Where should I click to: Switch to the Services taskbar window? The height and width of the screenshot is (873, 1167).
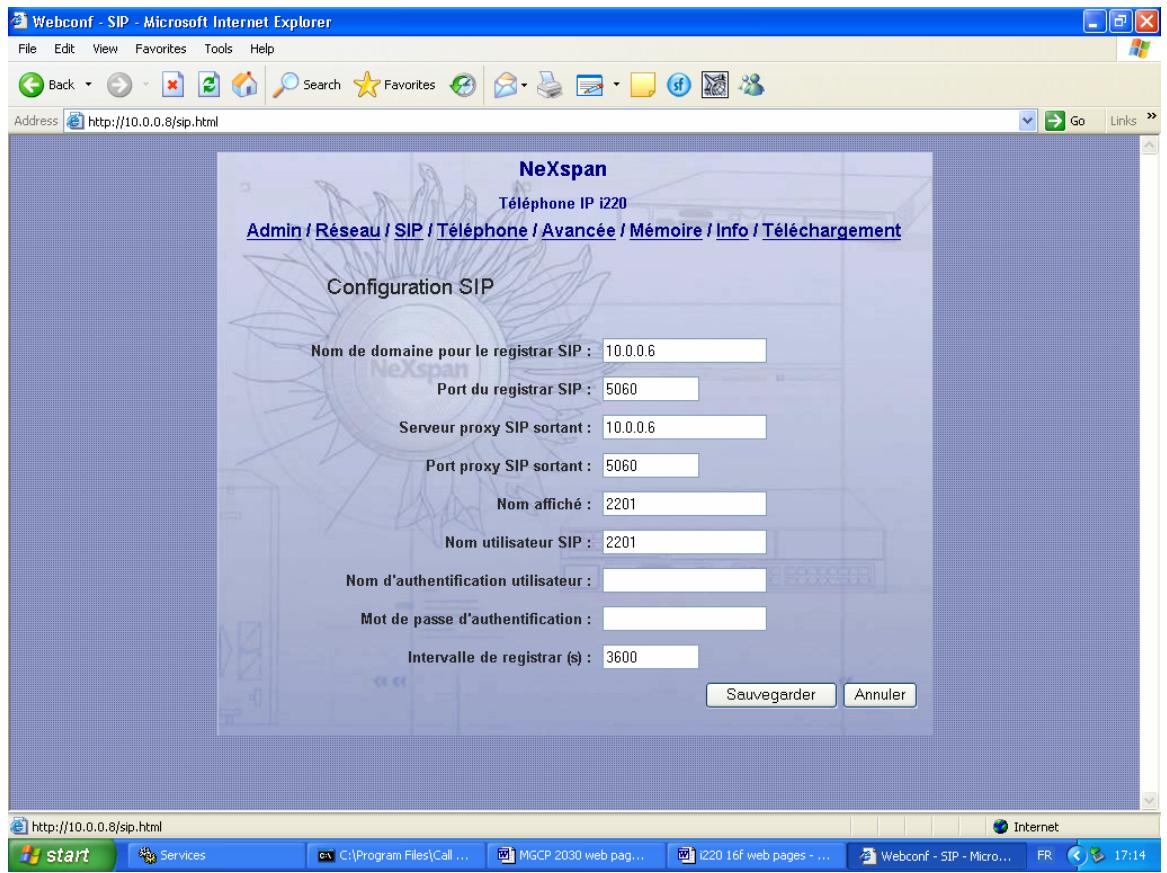171,856
